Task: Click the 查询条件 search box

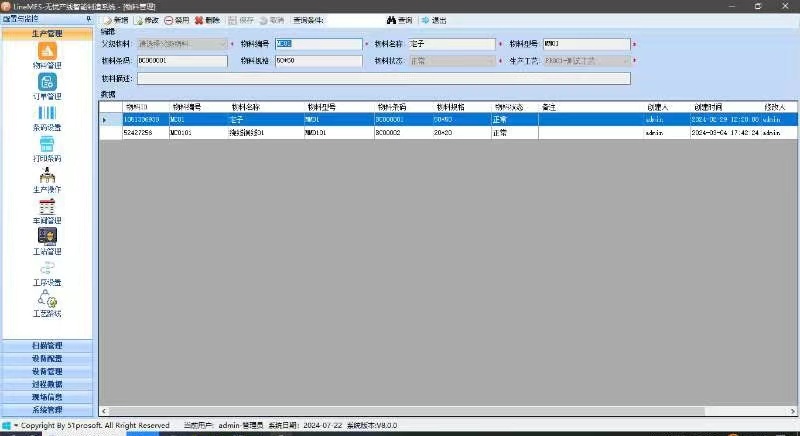Action: pos(354,20)
